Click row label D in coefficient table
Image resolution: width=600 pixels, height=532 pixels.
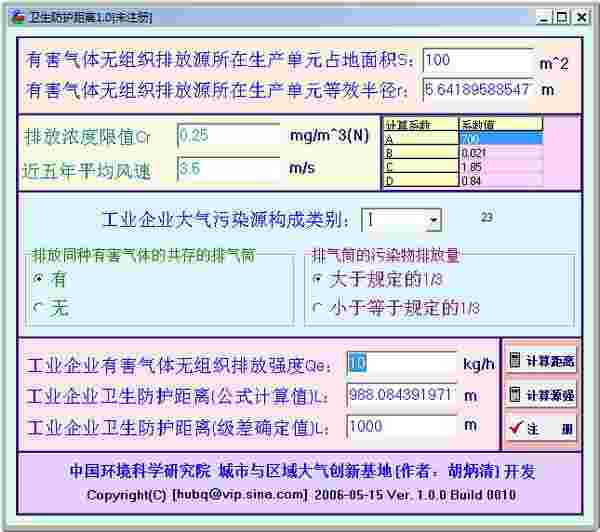(x=421, y=180)
